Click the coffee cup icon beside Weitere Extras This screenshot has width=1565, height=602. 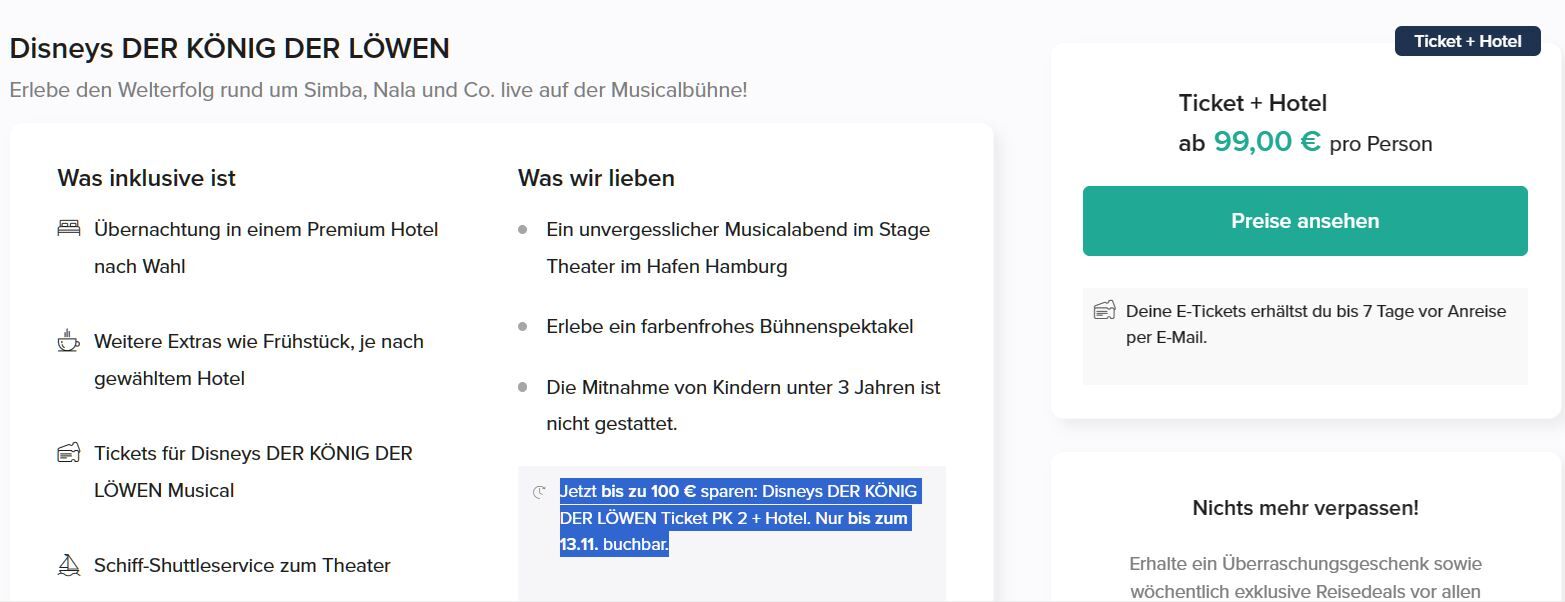pos(68,340)
